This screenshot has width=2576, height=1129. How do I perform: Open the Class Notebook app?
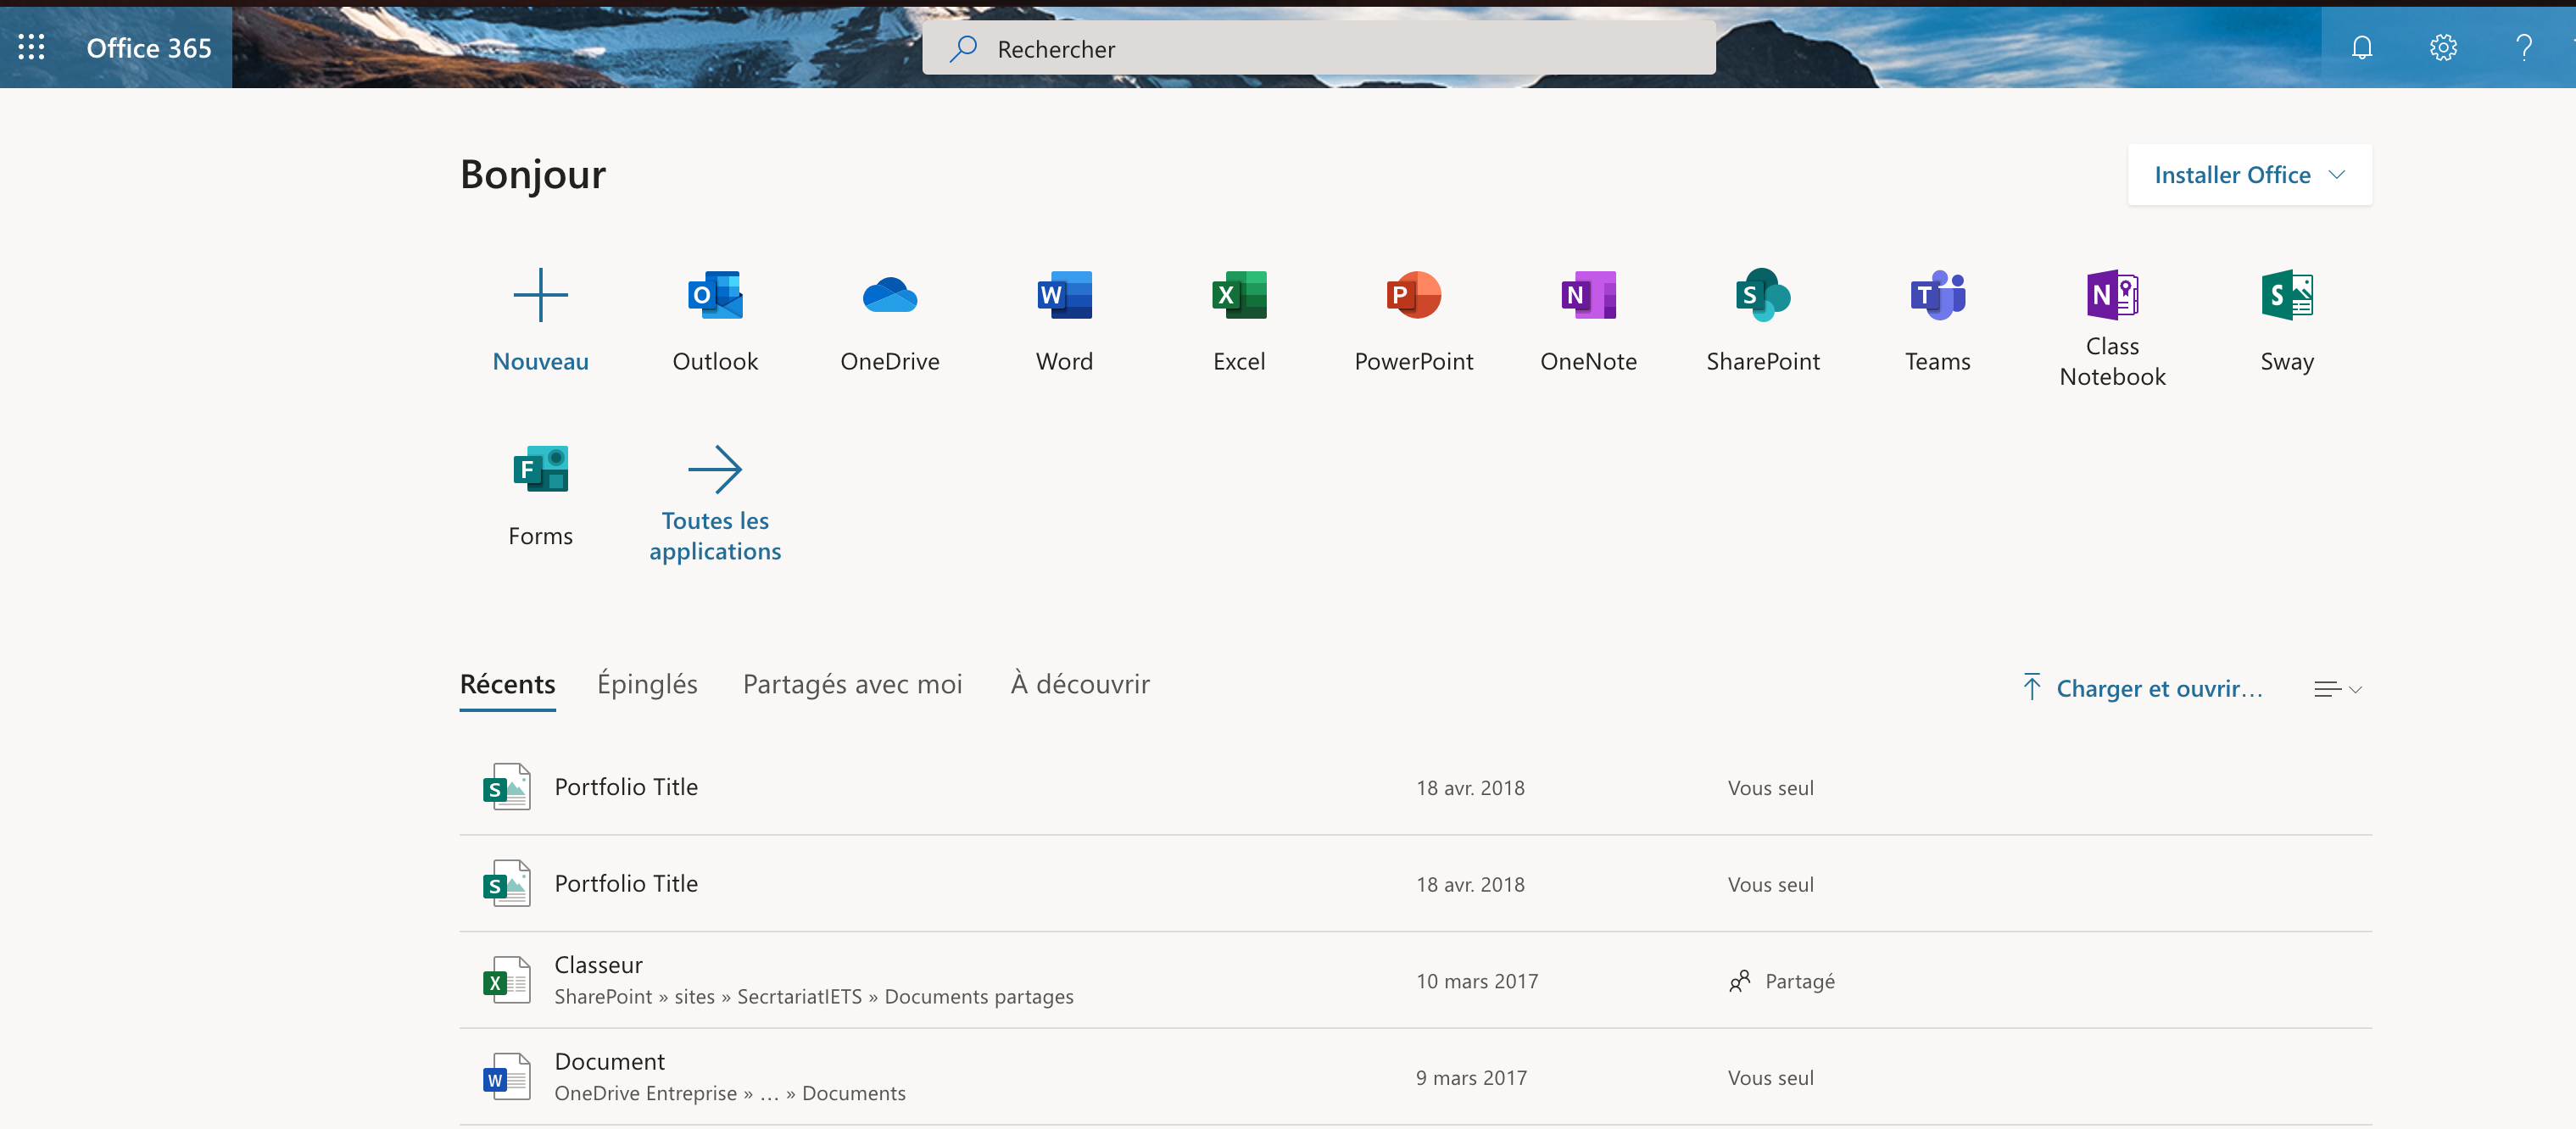[x=2112, y=328]
